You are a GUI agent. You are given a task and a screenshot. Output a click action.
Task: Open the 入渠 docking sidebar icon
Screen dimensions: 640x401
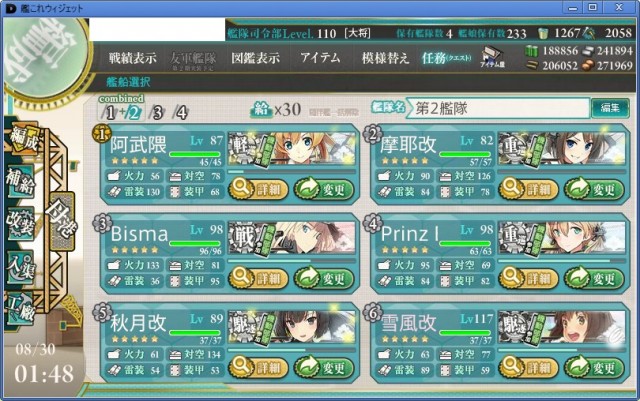(x=20, y=267)
